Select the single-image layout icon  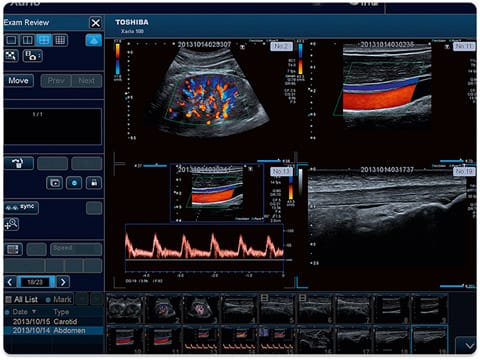[12, 40]
